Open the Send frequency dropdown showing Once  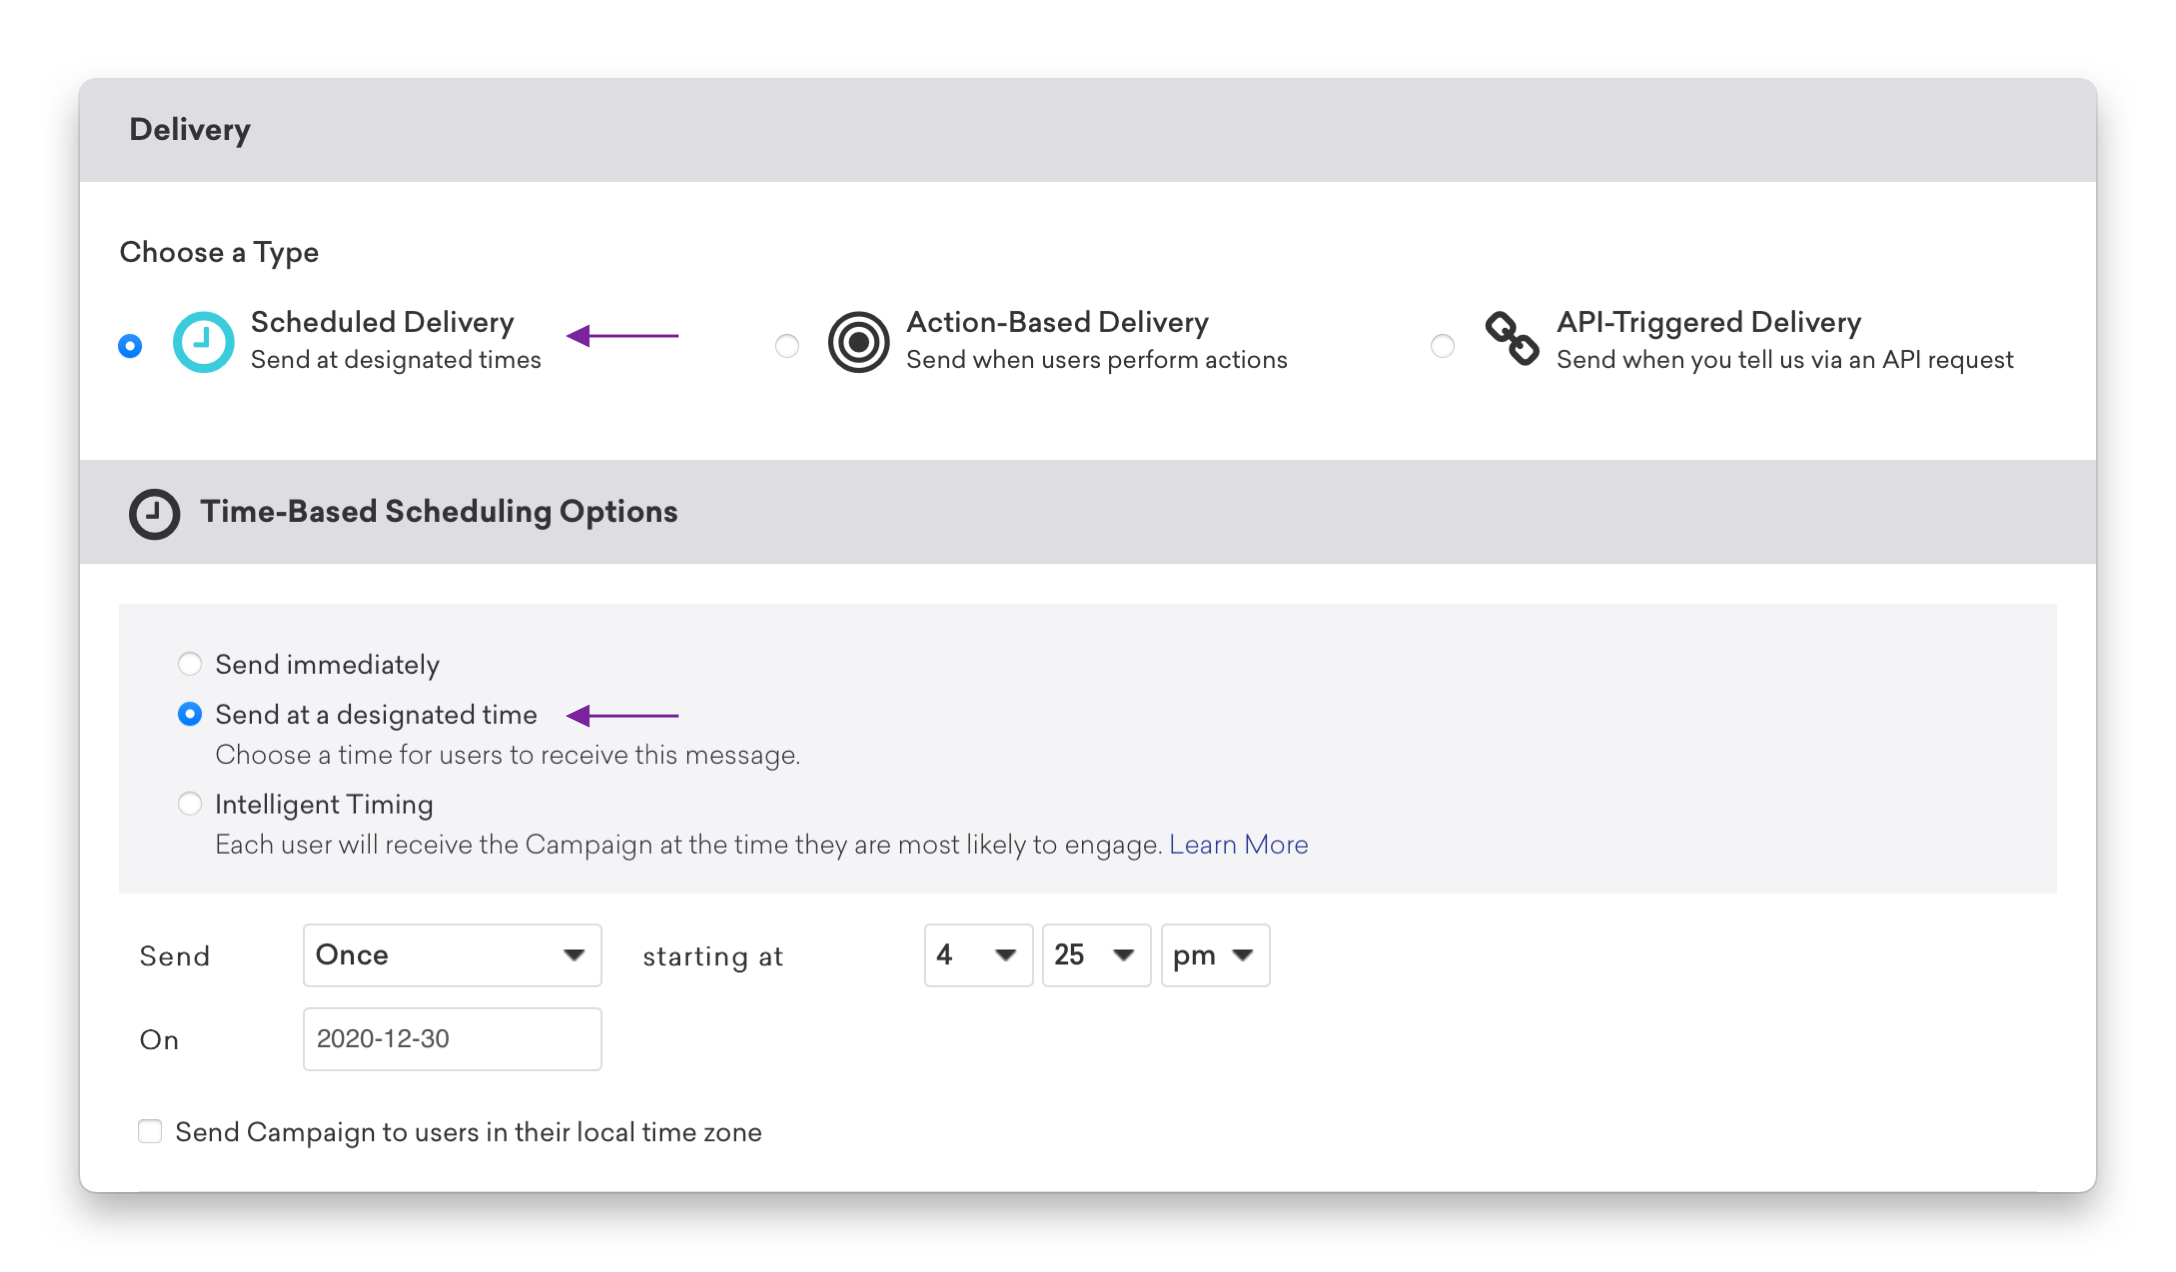pyautogui.click(x=452, y=955)
